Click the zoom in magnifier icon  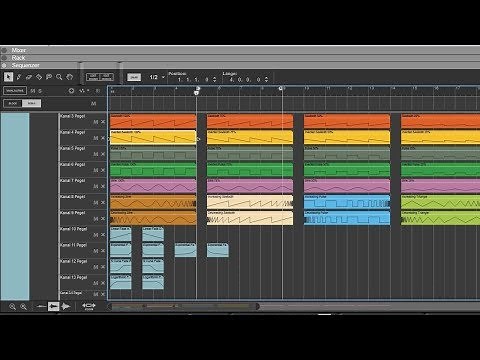coord(23,306)
